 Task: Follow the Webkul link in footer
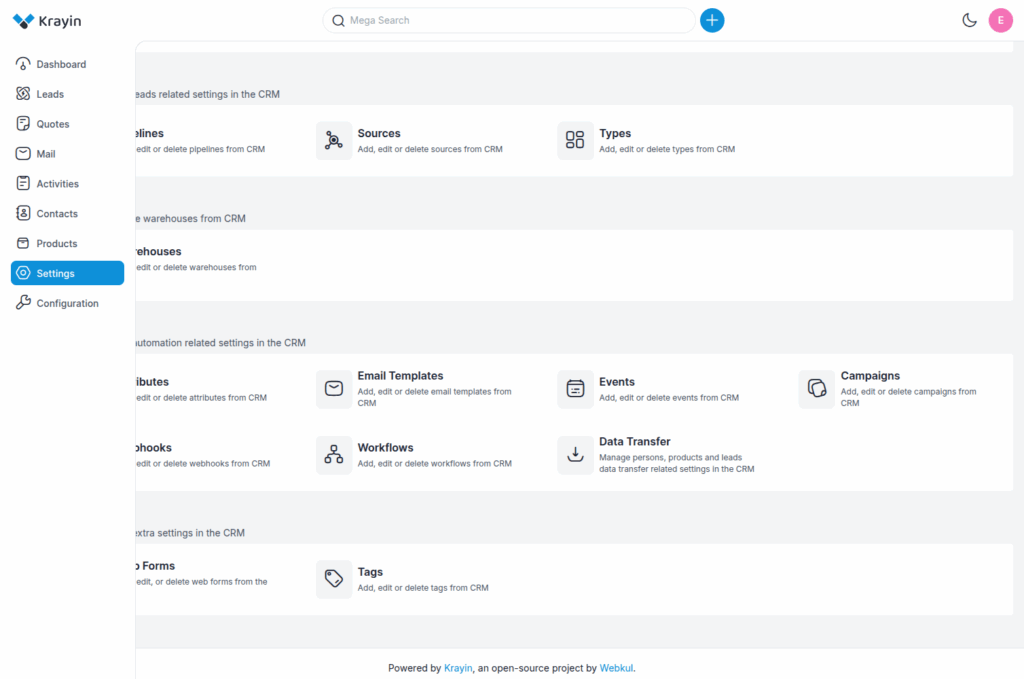coord(616,668)
